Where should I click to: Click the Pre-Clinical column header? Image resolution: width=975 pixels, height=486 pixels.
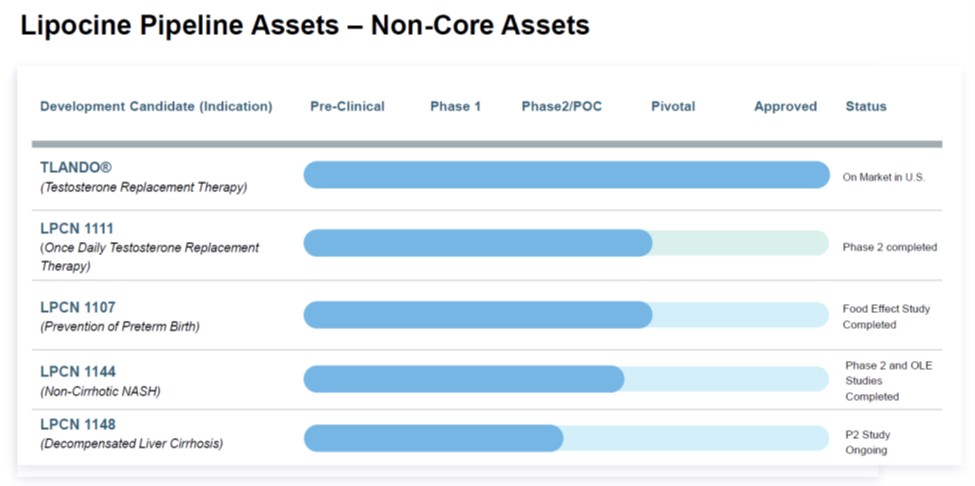tap(347, 107)
